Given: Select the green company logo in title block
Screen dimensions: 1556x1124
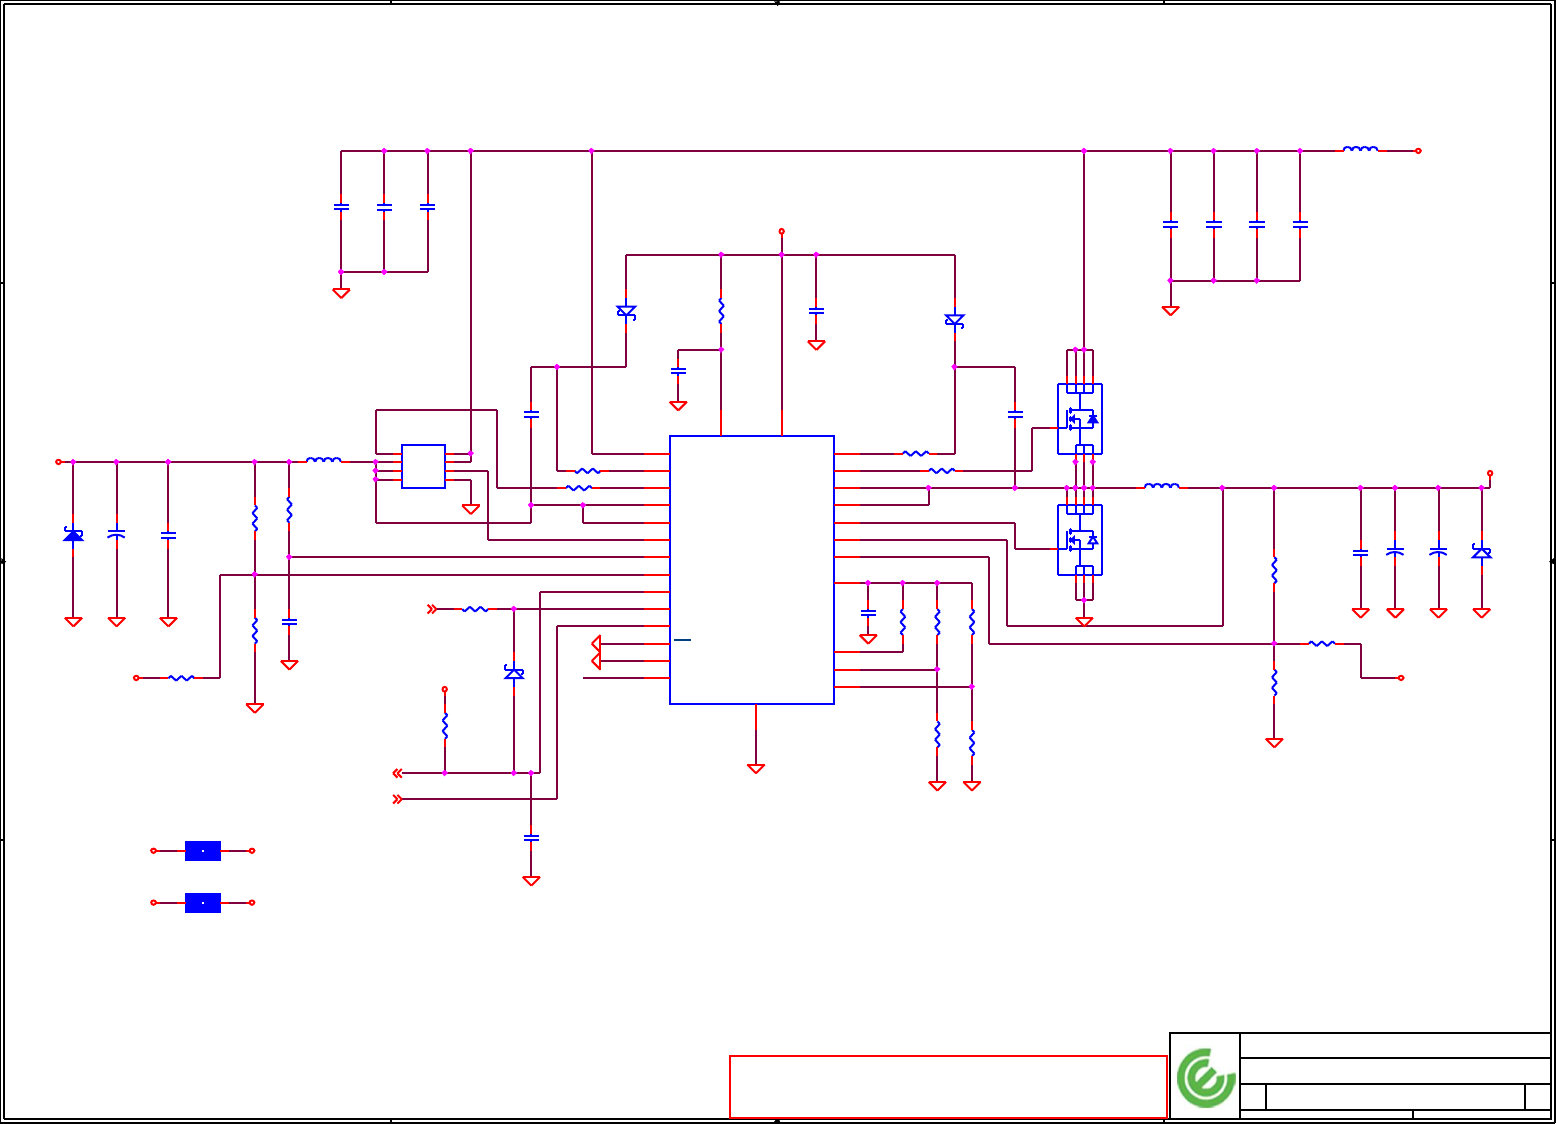Looking at the screenshot, I should tap(1205, 1078).
